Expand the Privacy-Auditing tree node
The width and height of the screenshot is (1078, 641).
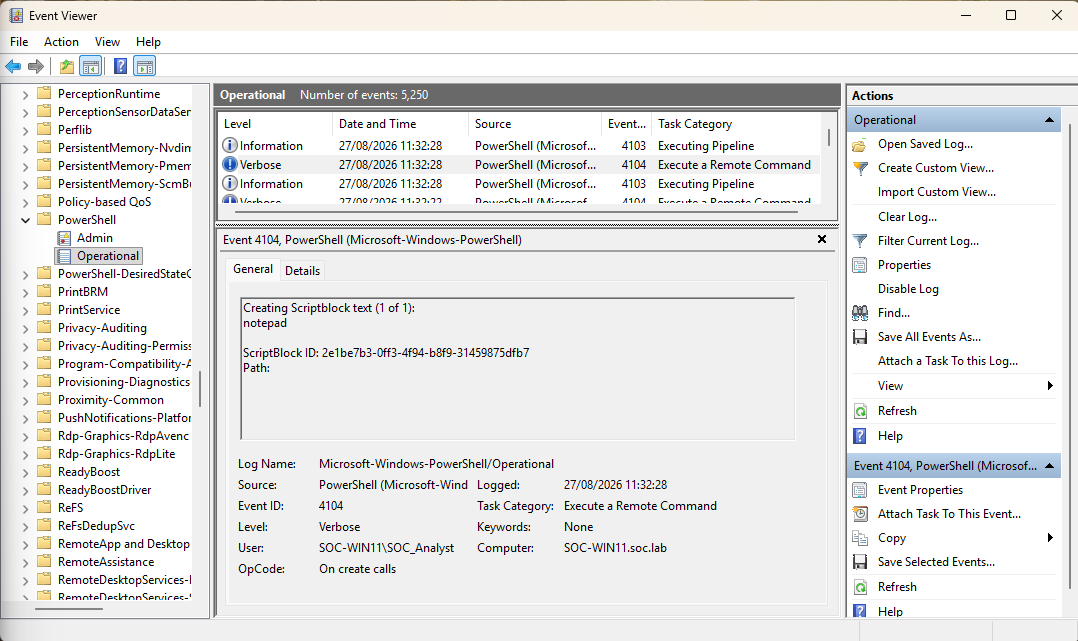pyautogui.click(x=25, y=328)
